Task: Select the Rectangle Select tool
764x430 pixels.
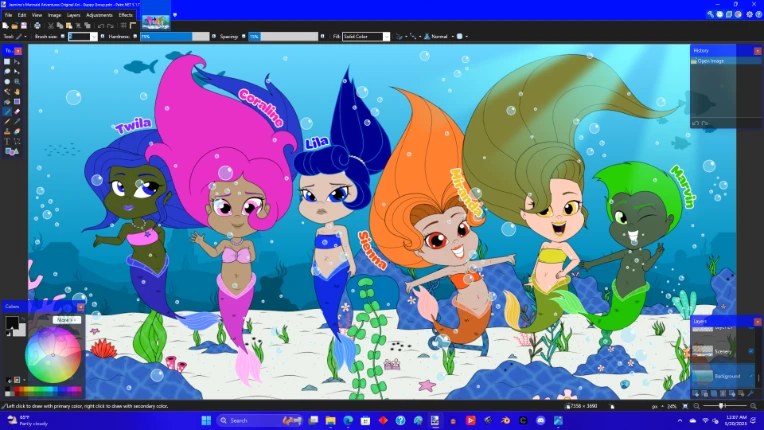Action: click(x=7, y=62)
